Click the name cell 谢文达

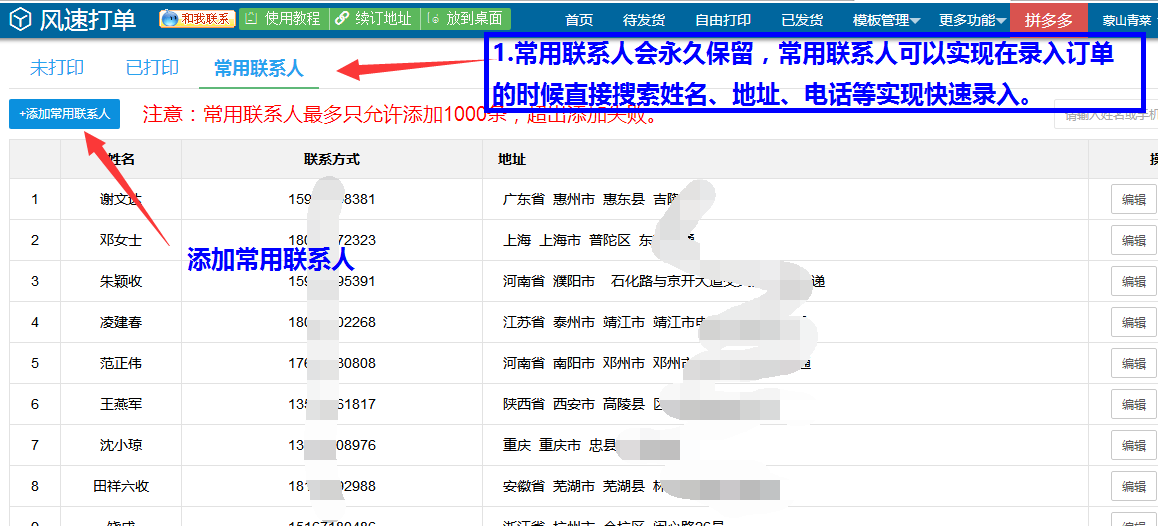click(x=121, y=199)
